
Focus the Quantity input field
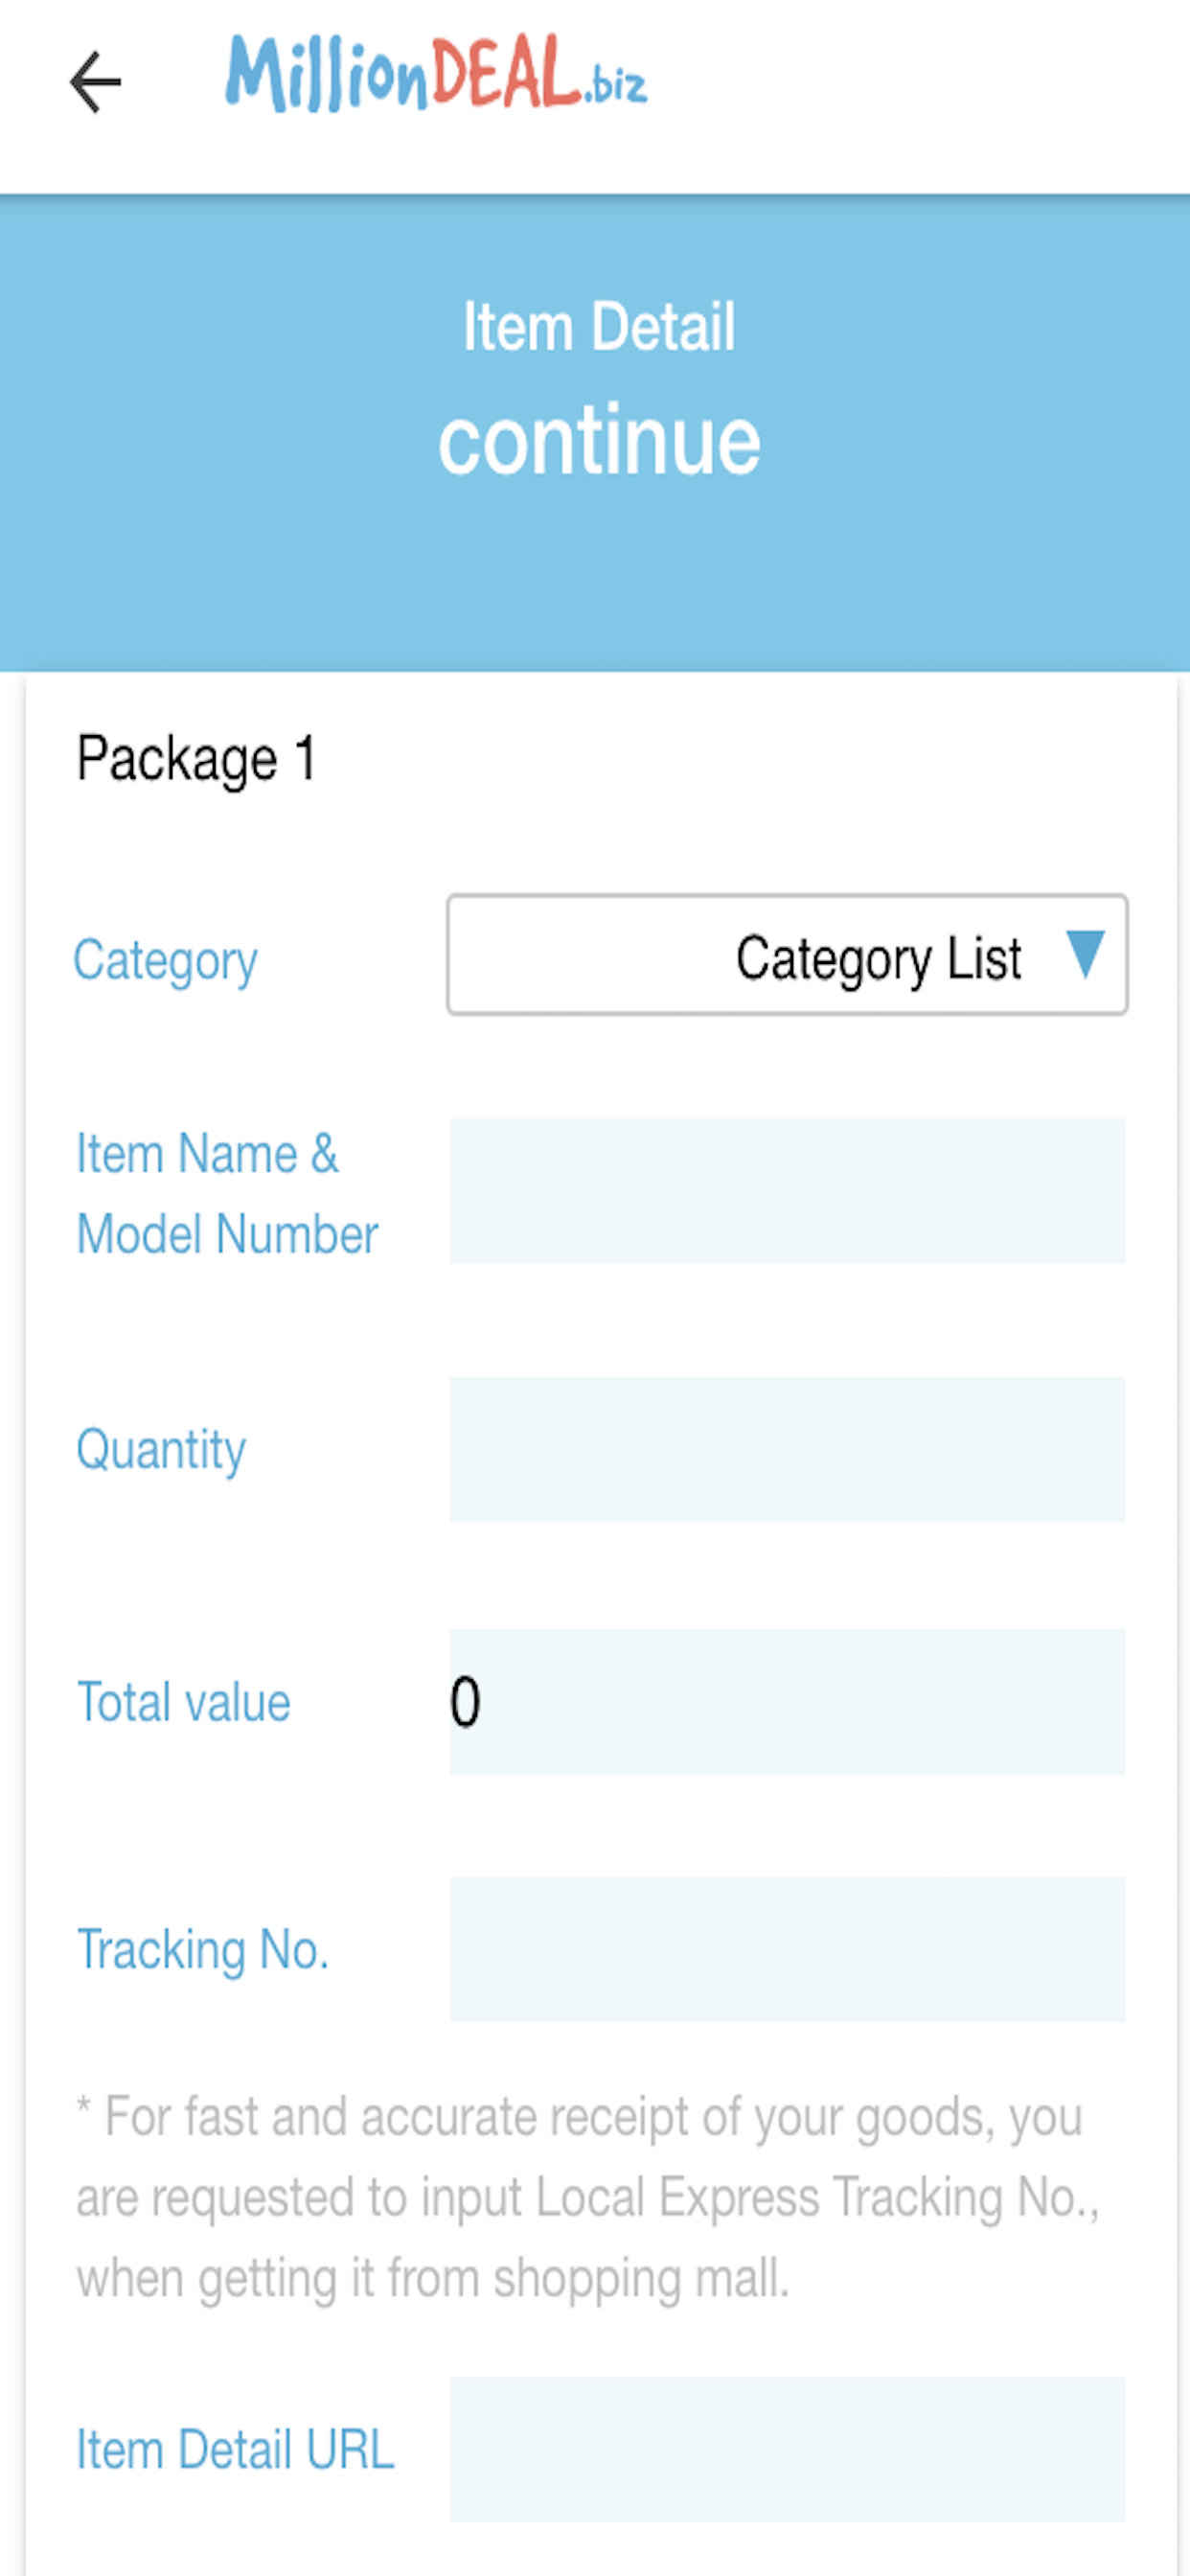(x=787, y=1449)
